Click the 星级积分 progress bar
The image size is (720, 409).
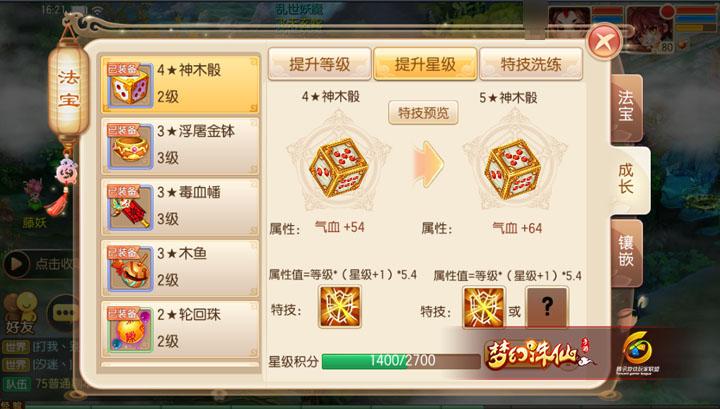[401, 361]
